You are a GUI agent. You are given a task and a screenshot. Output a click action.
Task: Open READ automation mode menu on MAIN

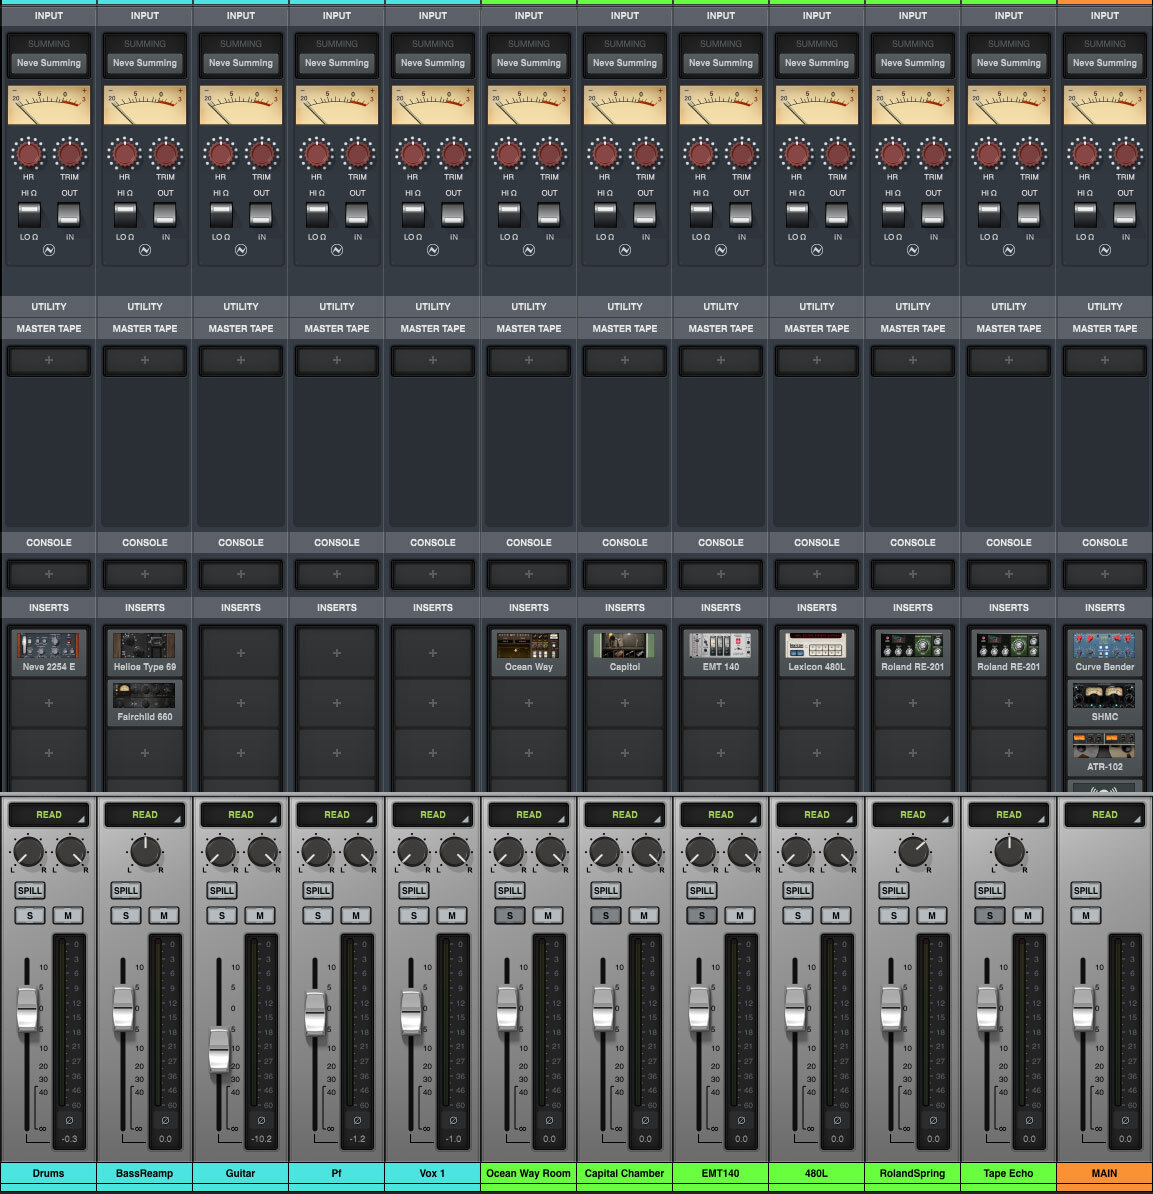pyautogui.click(x=1104, y=815)
